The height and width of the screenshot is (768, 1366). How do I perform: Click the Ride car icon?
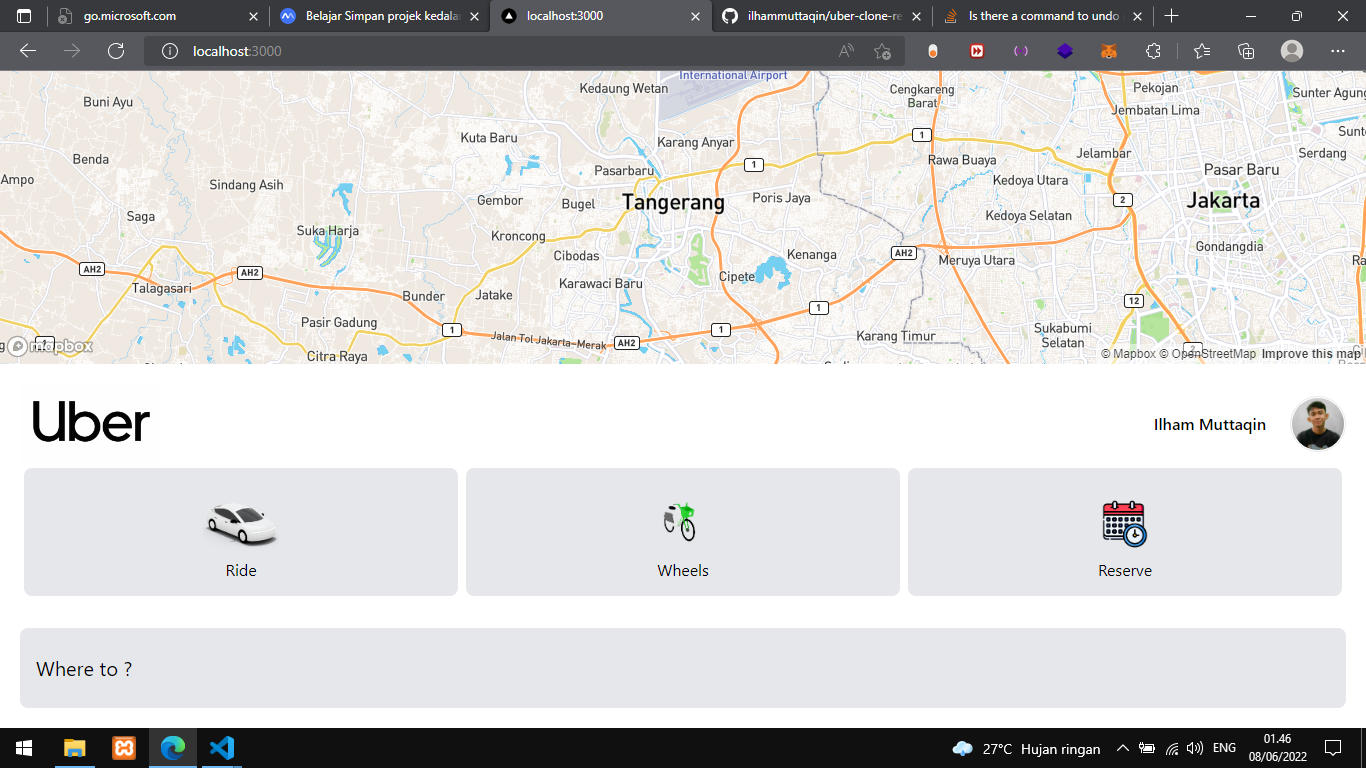click(x=240, y=524)
